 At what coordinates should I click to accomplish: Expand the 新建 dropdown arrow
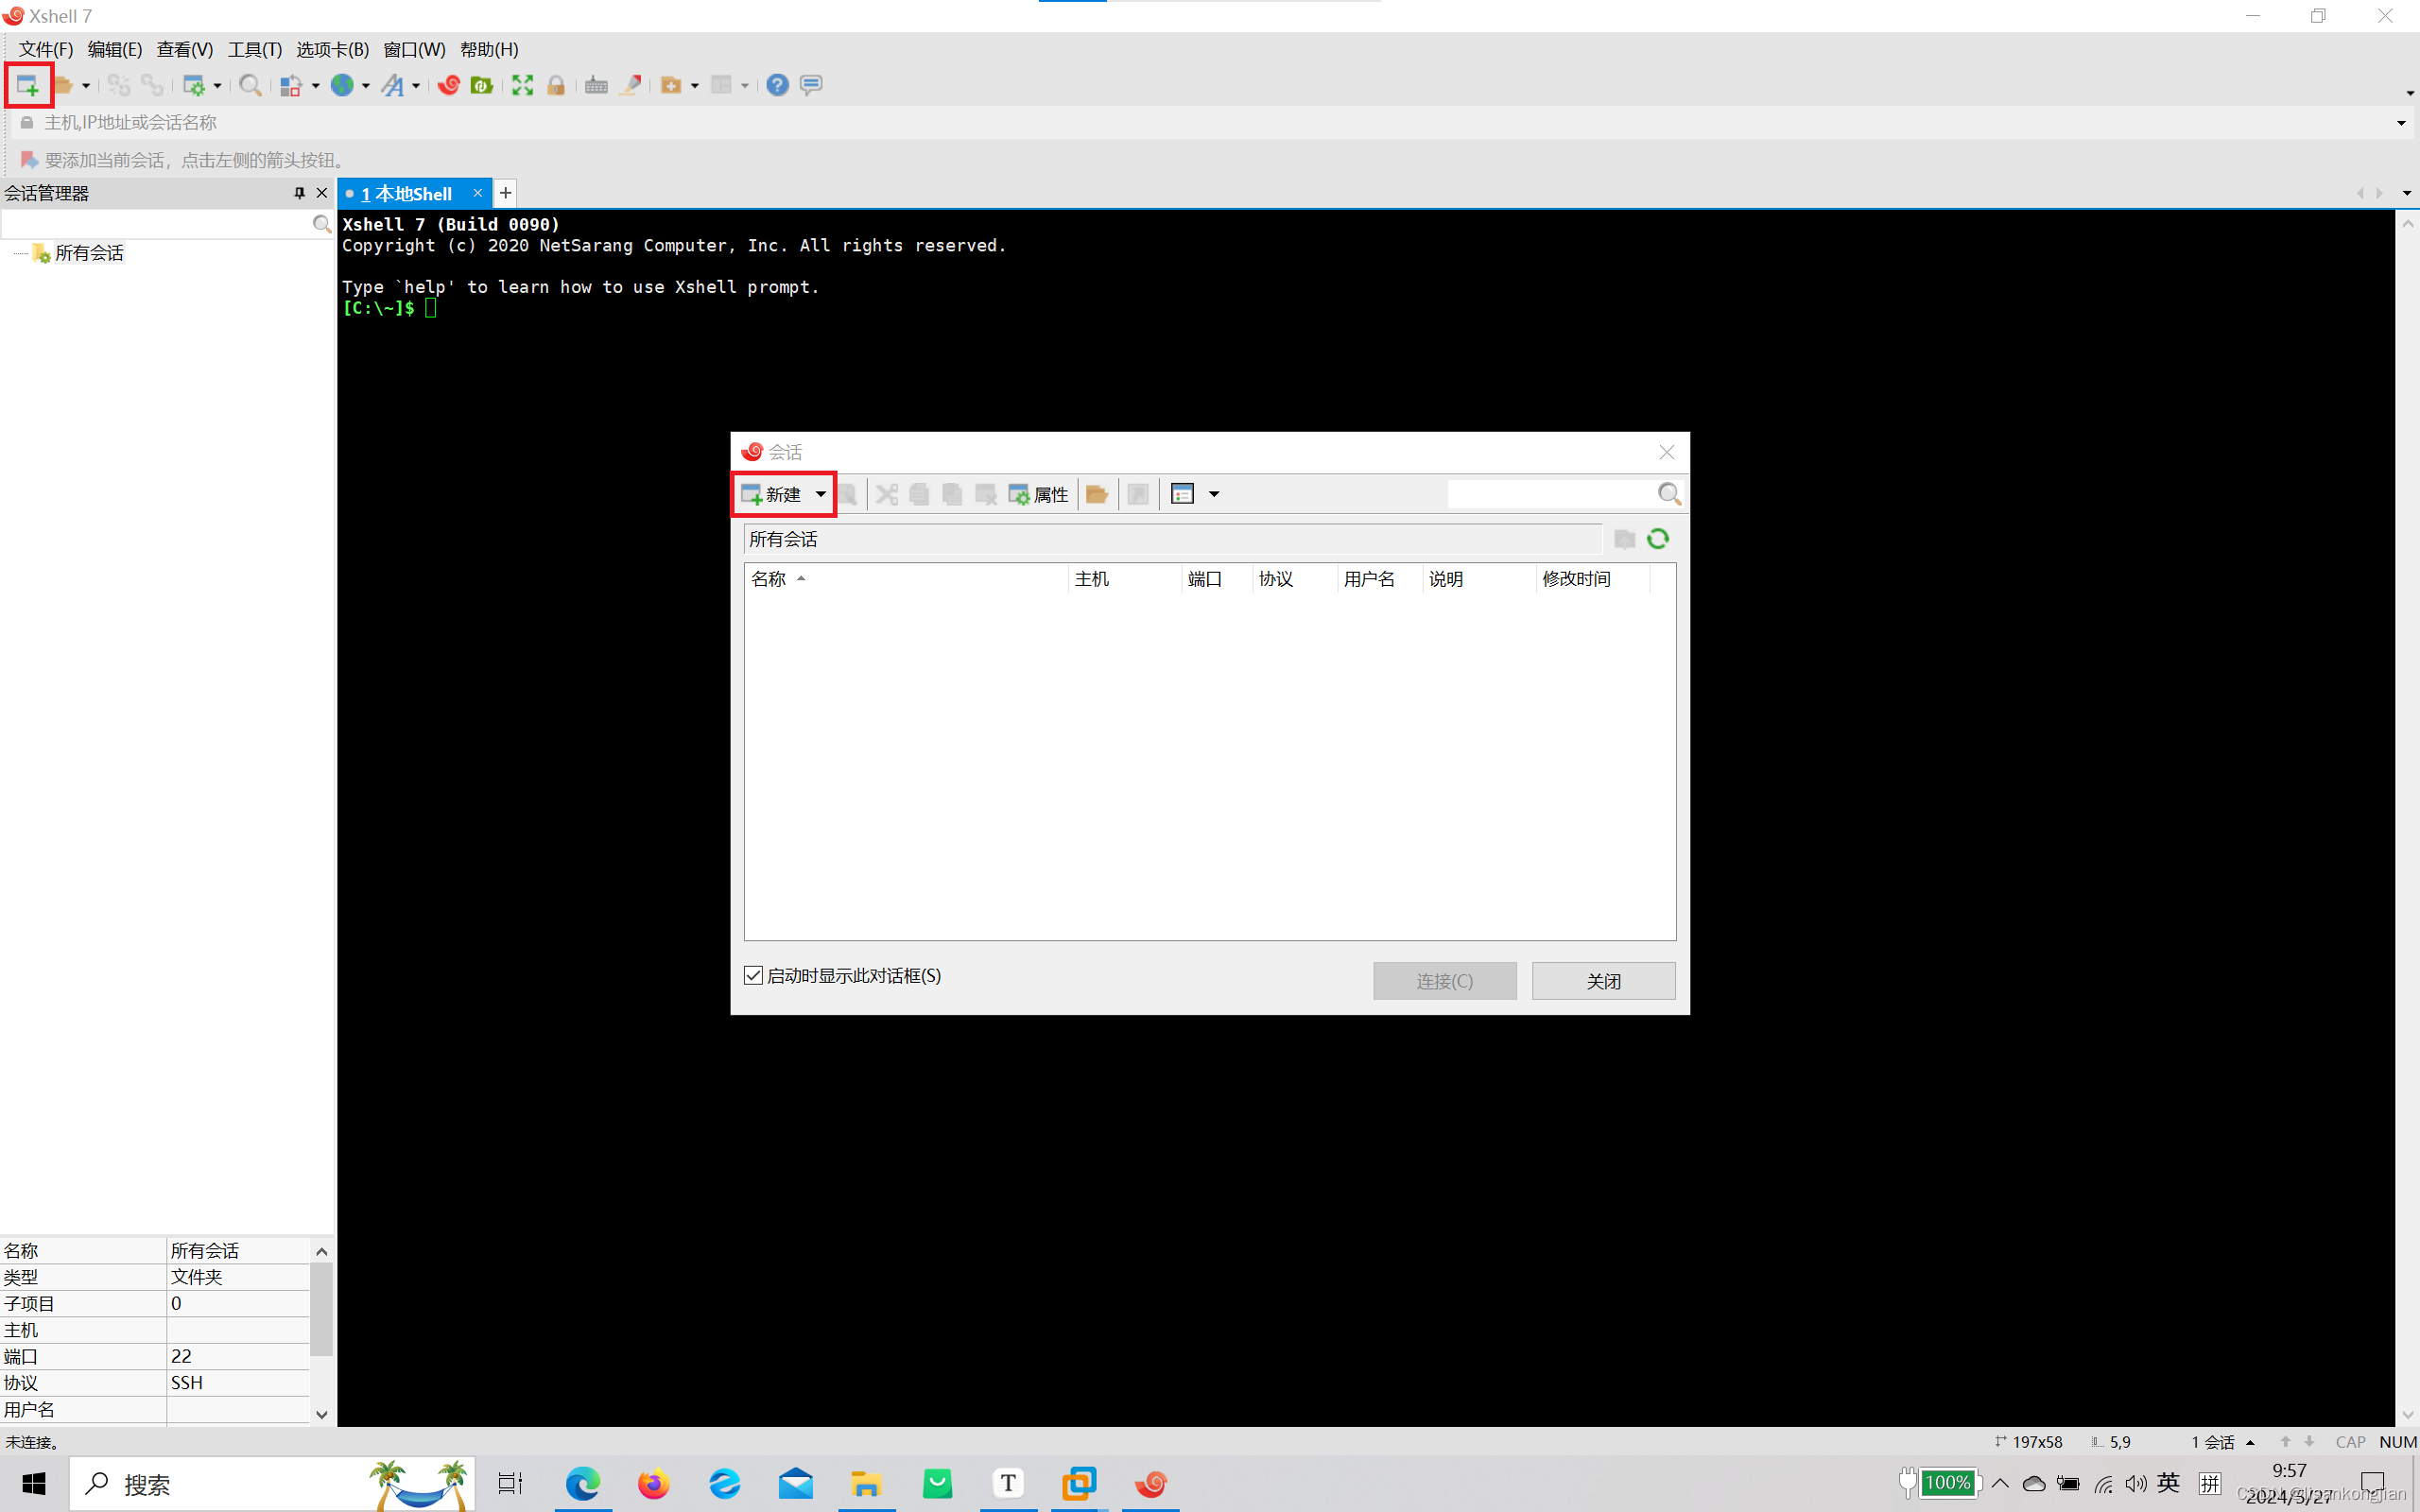coord(820,493)
